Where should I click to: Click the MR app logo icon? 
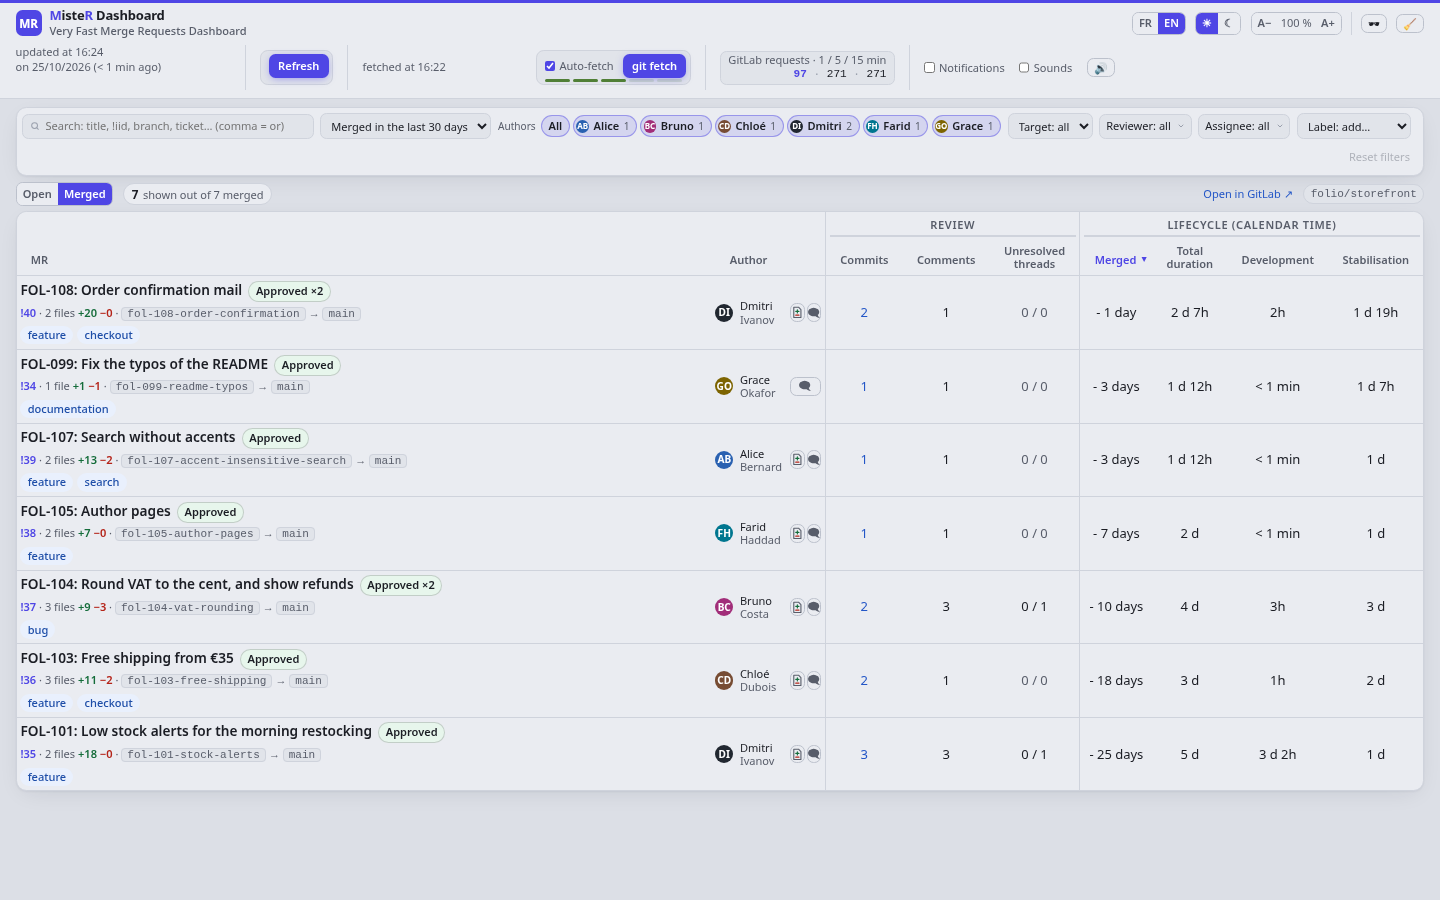[29, 23]
